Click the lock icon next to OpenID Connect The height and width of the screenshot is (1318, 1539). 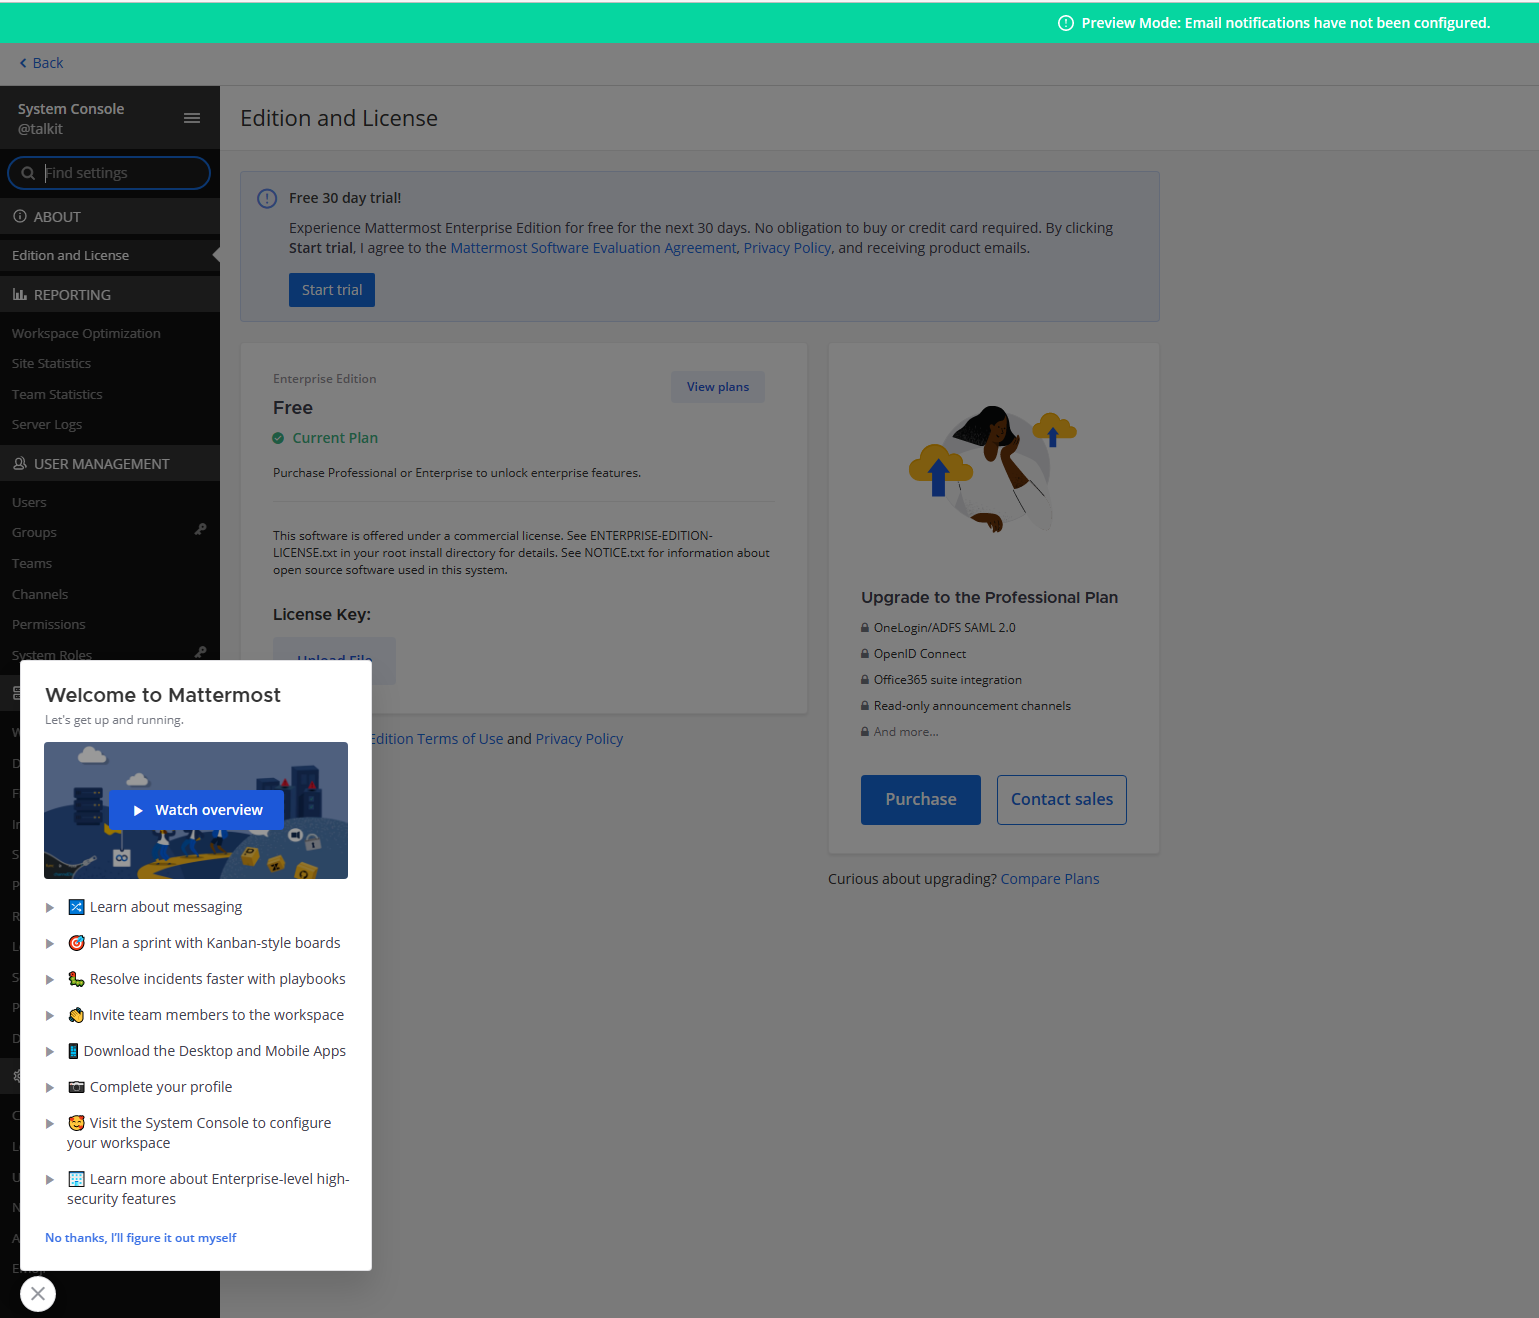coord(865,654)
